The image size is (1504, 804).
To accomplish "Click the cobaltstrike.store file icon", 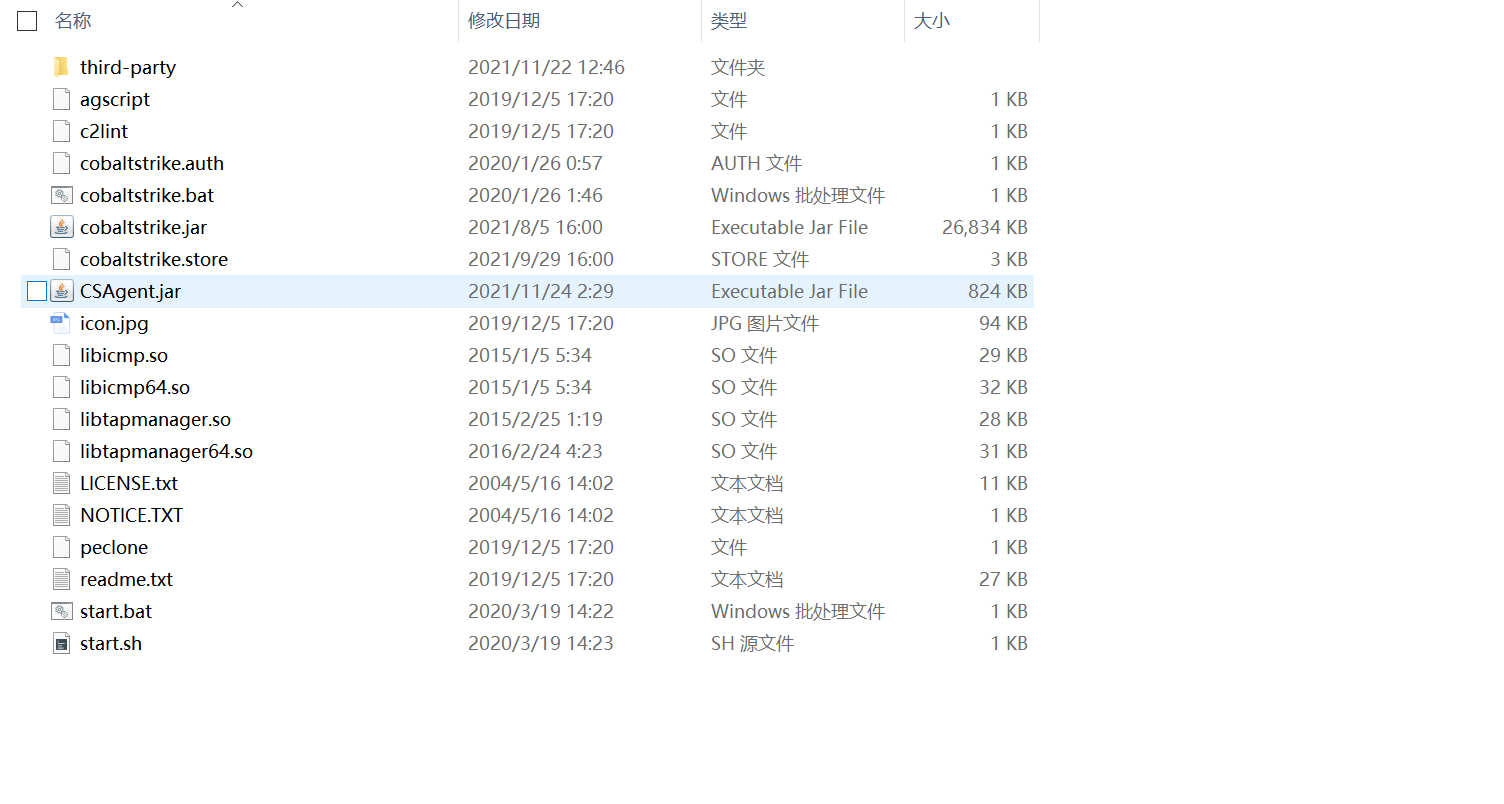I will coord(62,259).
